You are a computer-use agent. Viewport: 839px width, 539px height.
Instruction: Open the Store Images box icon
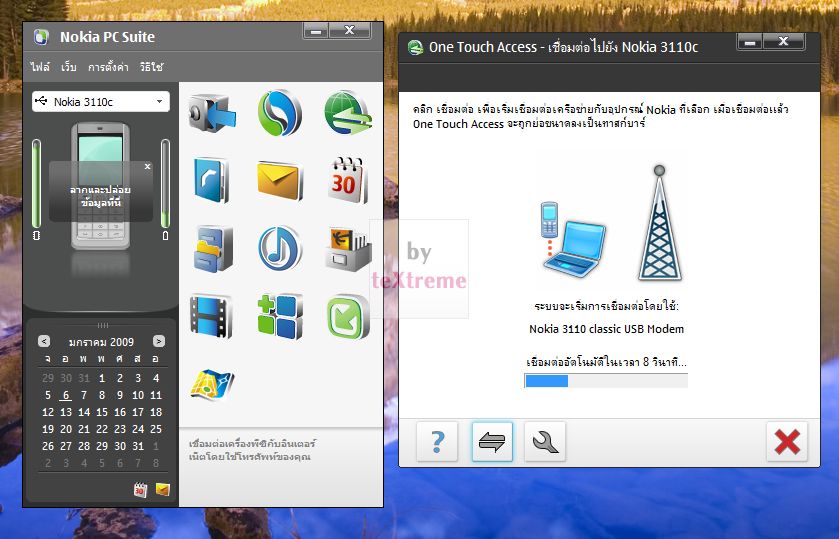pos(348,249)
